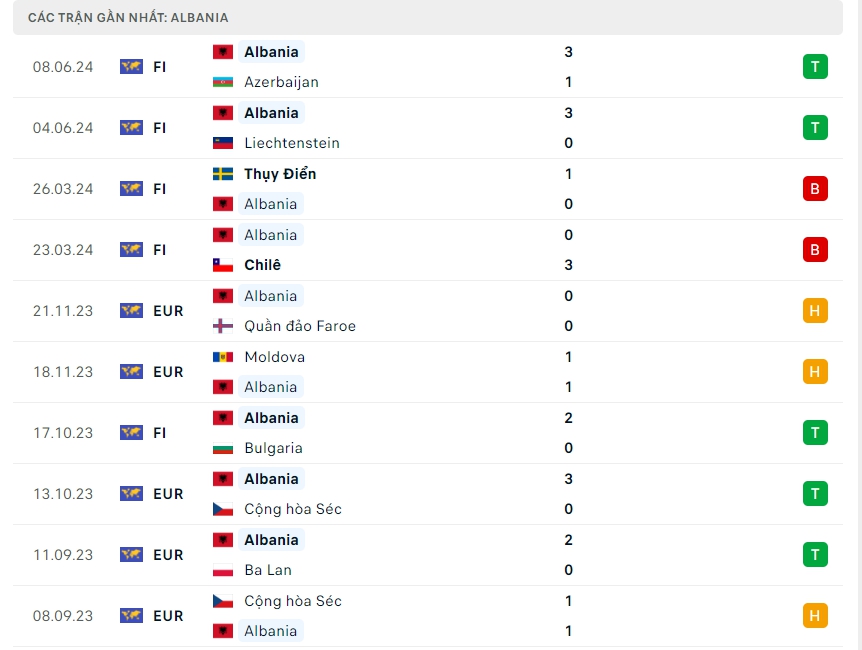The width and height of the screenshot is (862, 650).
Task: Click the 13.10.23 match date
Action: point(62,494)
